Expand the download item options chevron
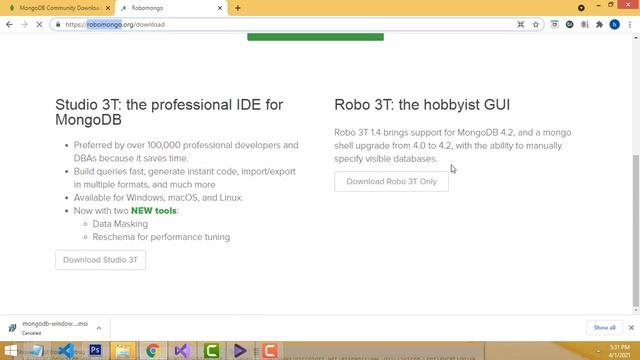The image size is (640, 360). [99, 328]
